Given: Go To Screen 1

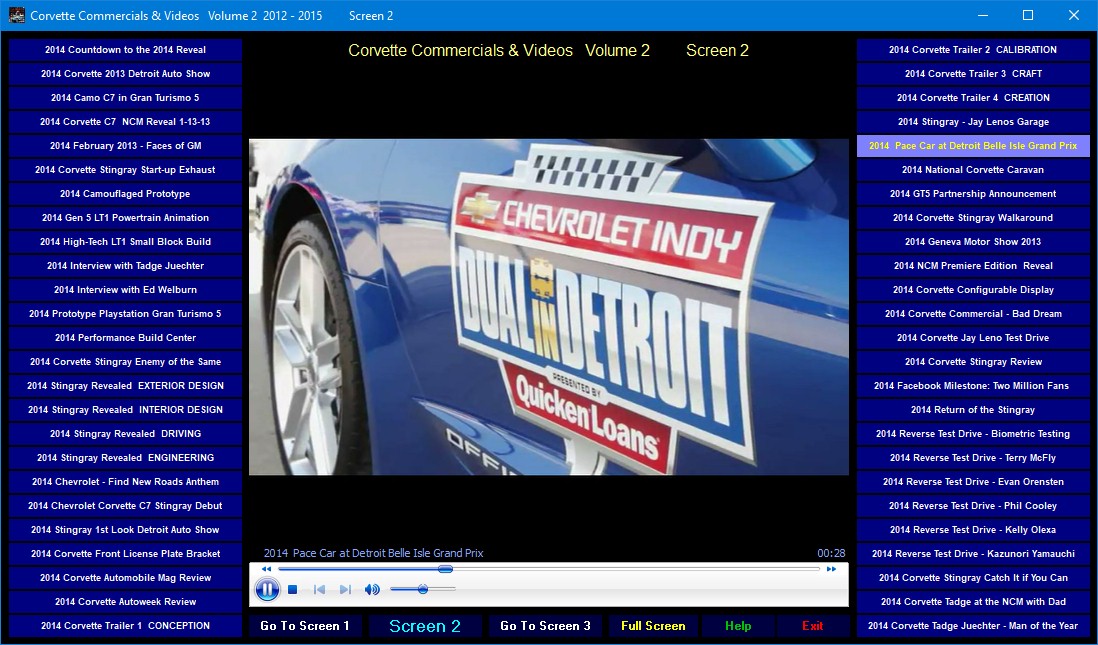Looking at the screenshot, I should click(x=305, y=626).
